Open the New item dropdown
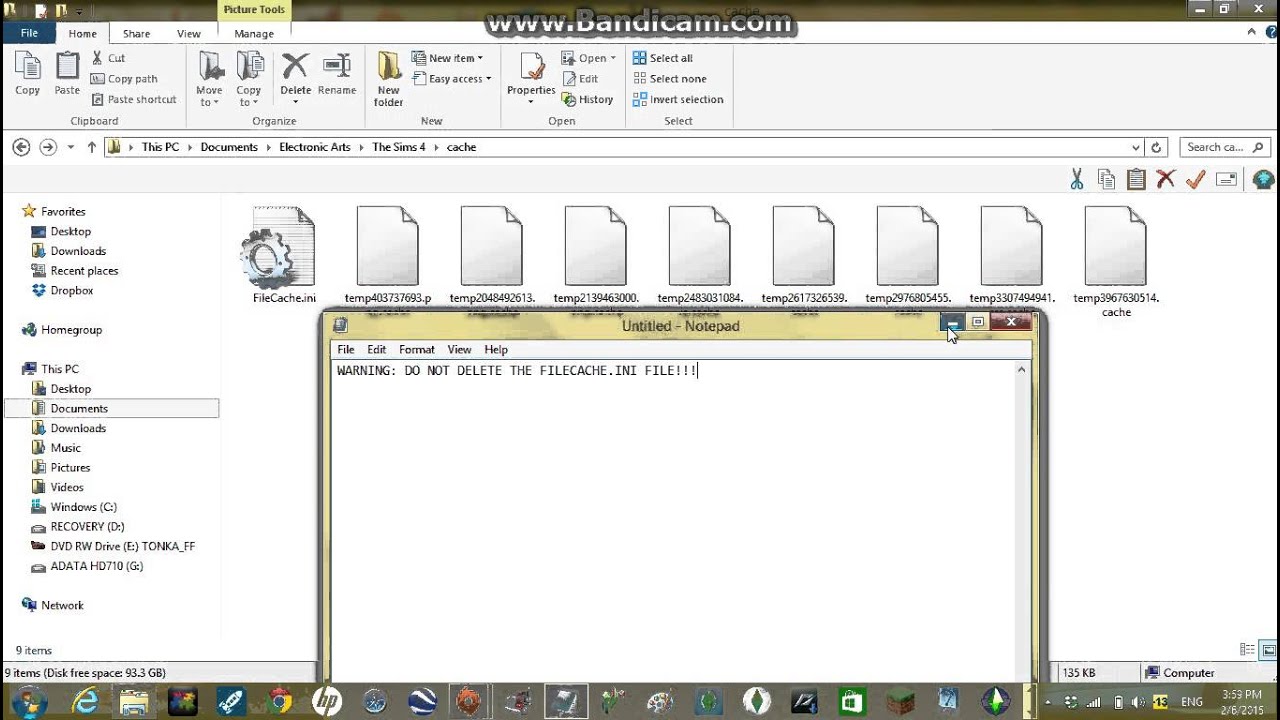This screenshot has height=720, width=1280. click(x=448, y=58)
